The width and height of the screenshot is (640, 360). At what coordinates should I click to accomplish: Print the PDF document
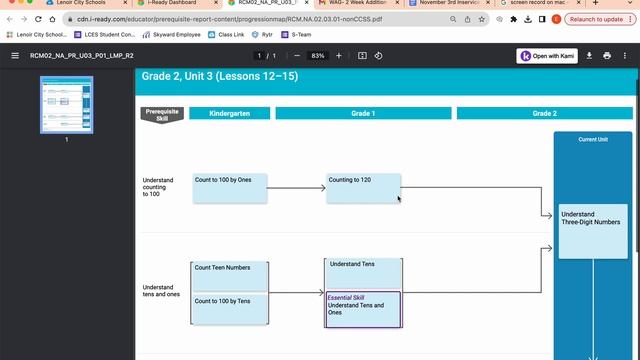pyautogui.click(x=607, y=56)
